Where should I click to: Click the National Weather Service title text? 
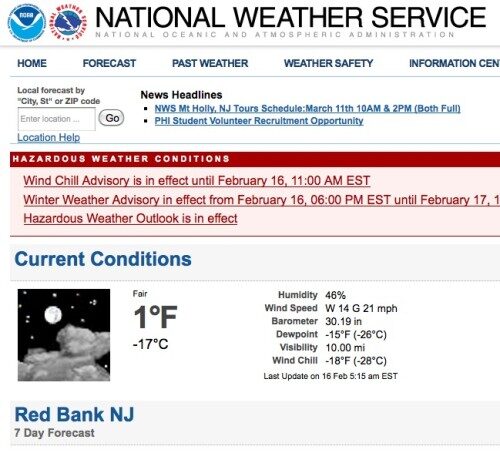291,17
